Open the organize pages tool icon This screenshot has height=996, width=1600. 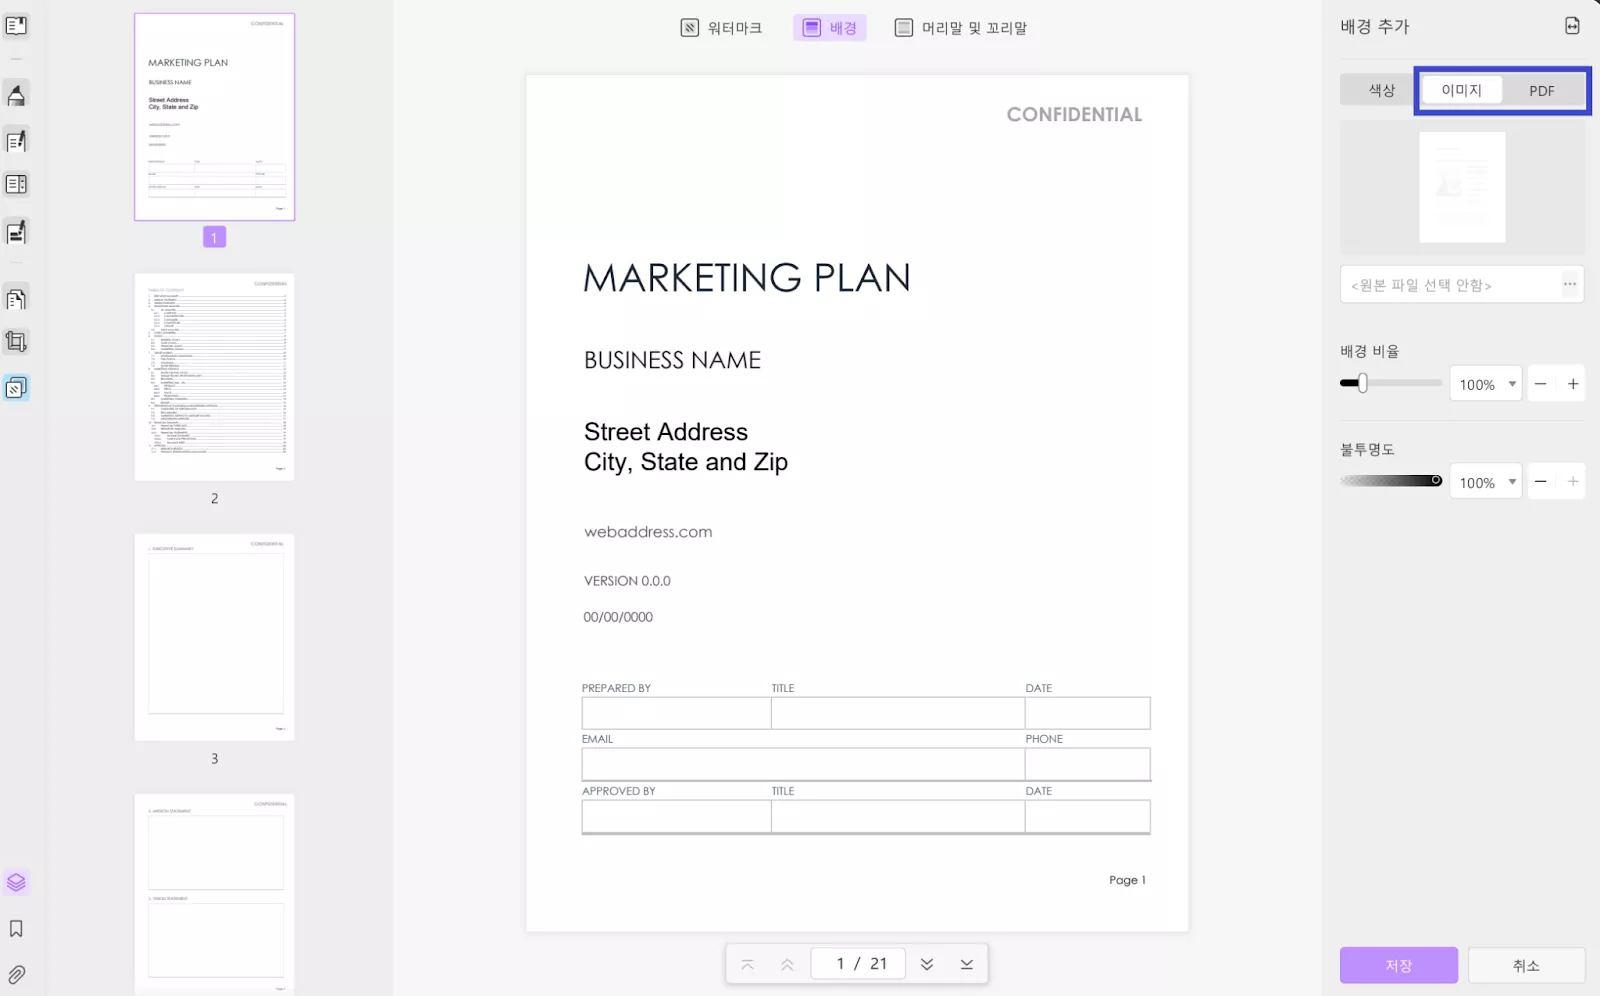pyautogui.click(x=16, y=298)
